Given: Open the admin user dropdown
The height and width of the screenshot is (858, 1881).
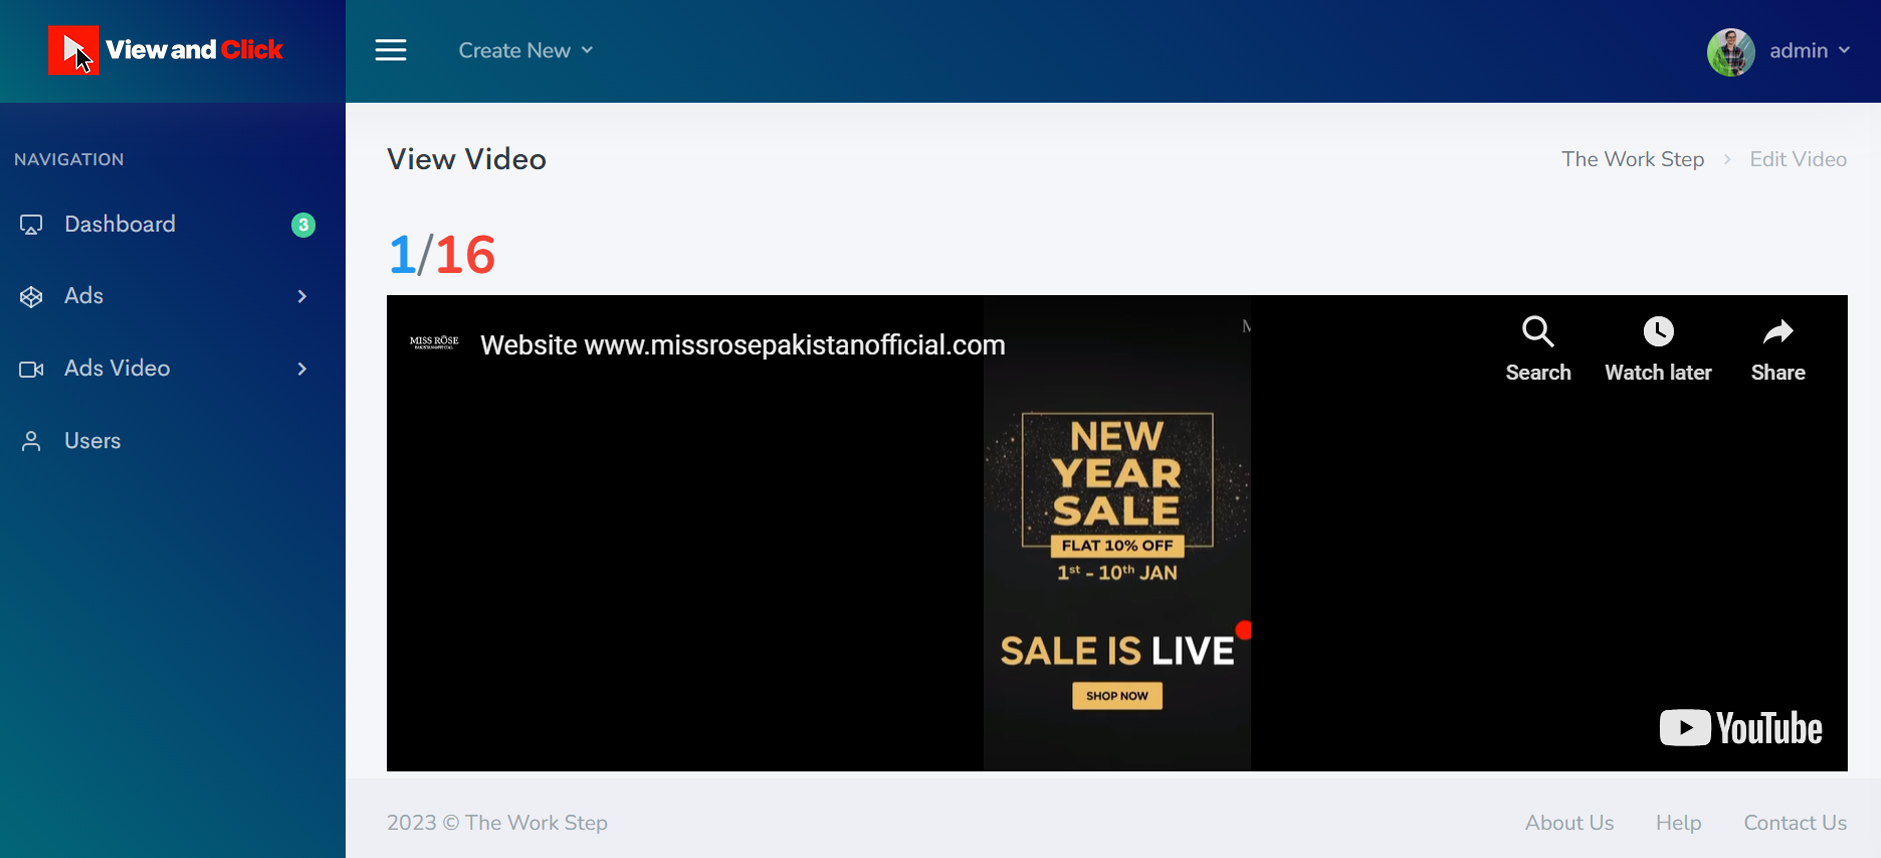Looking at the screenshot, I should [x=1810, y=50].
